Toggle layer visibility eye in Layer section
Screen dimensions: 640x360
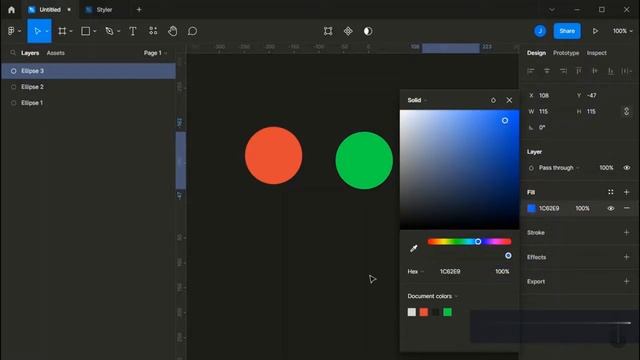tap(627, 168)
